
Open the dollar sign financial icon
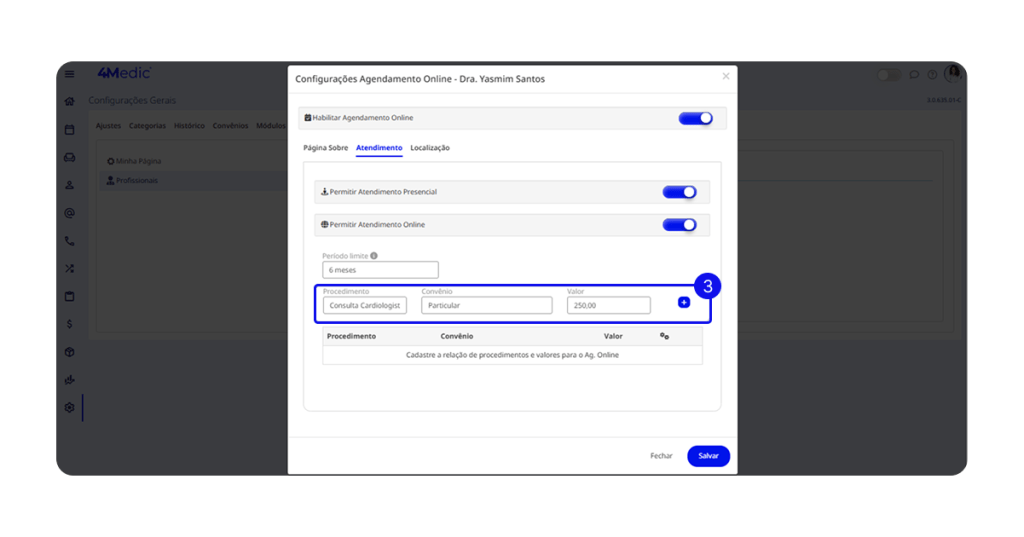point(70,324)
